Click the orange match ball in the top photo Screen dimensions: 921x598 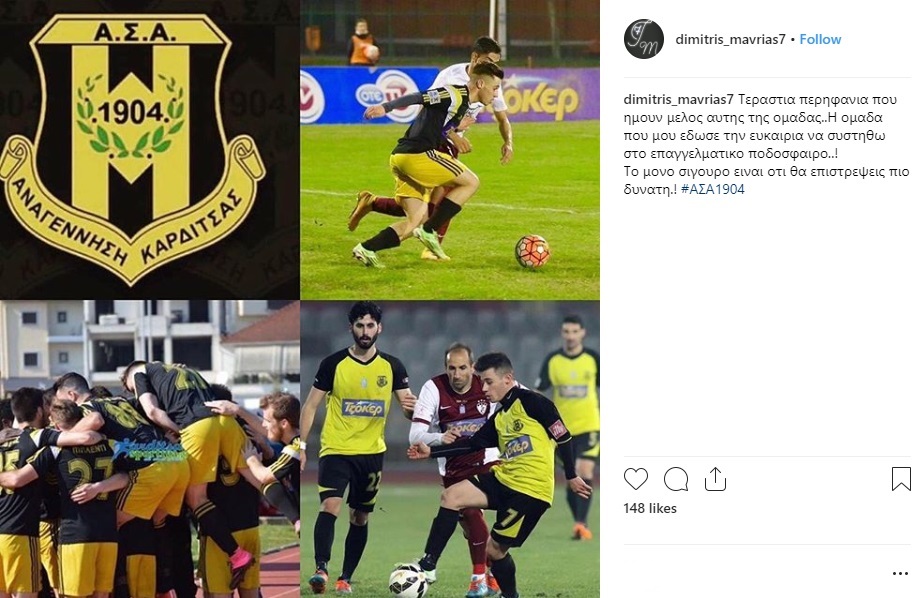coord(532,251)
